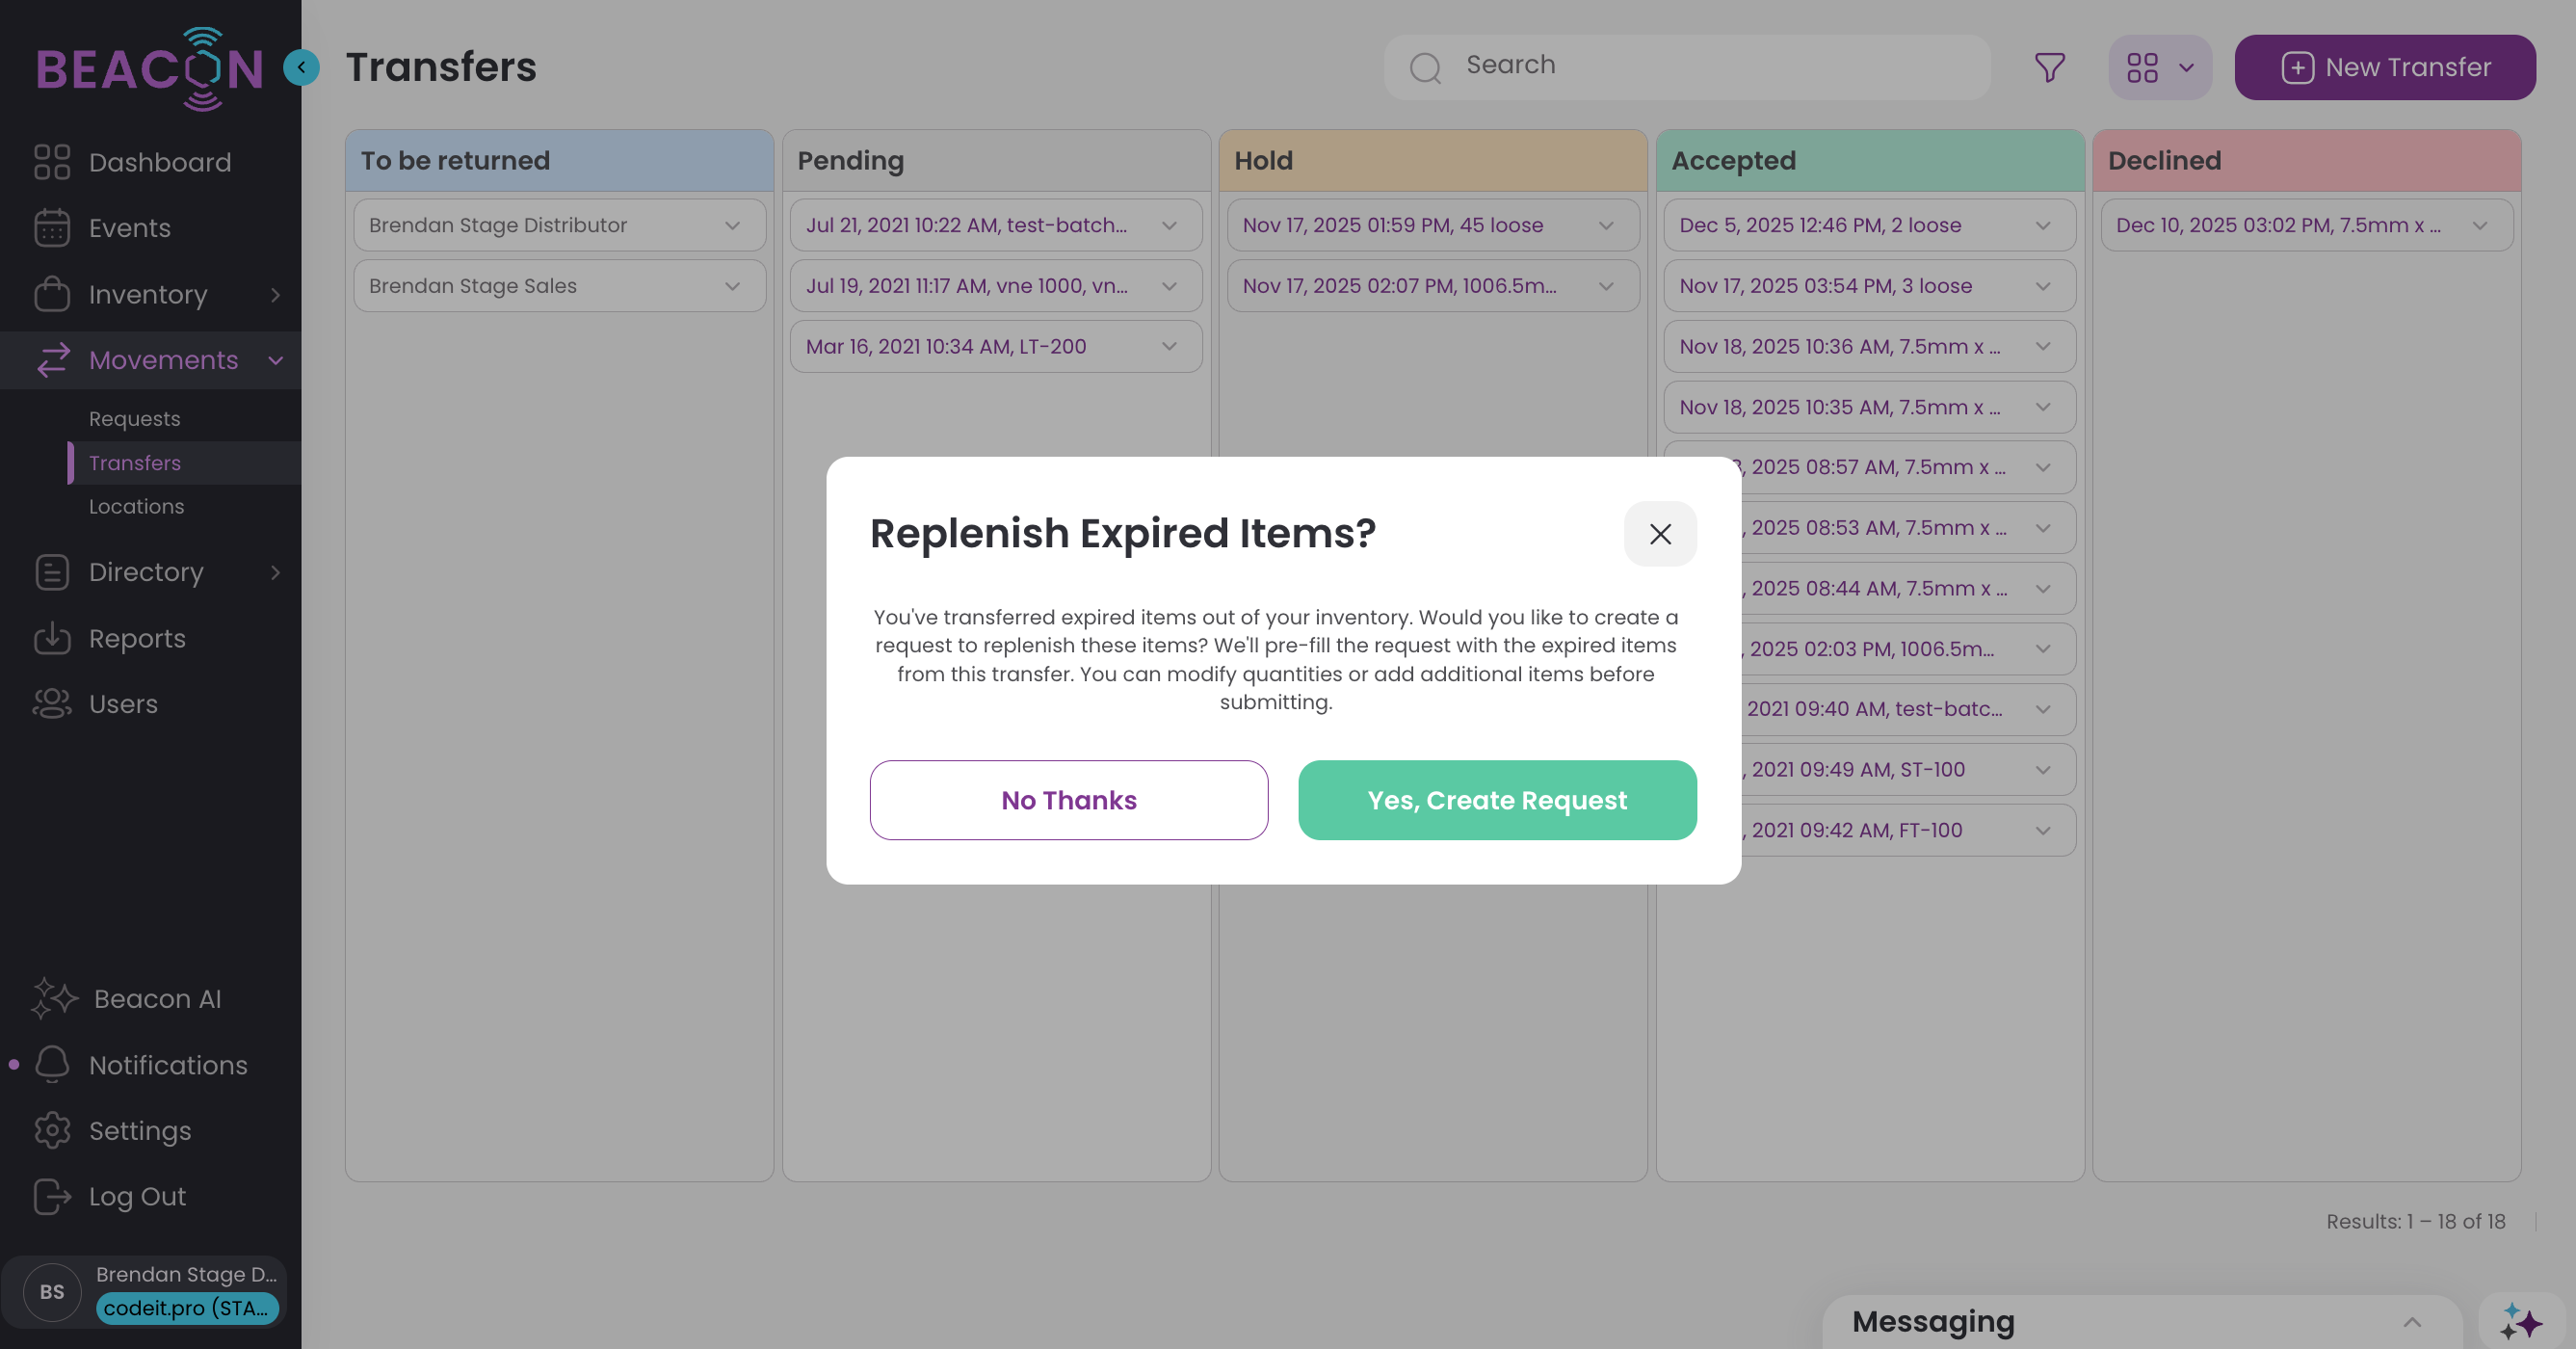
Task: Click the Events calendar icon
Action: 52,228
